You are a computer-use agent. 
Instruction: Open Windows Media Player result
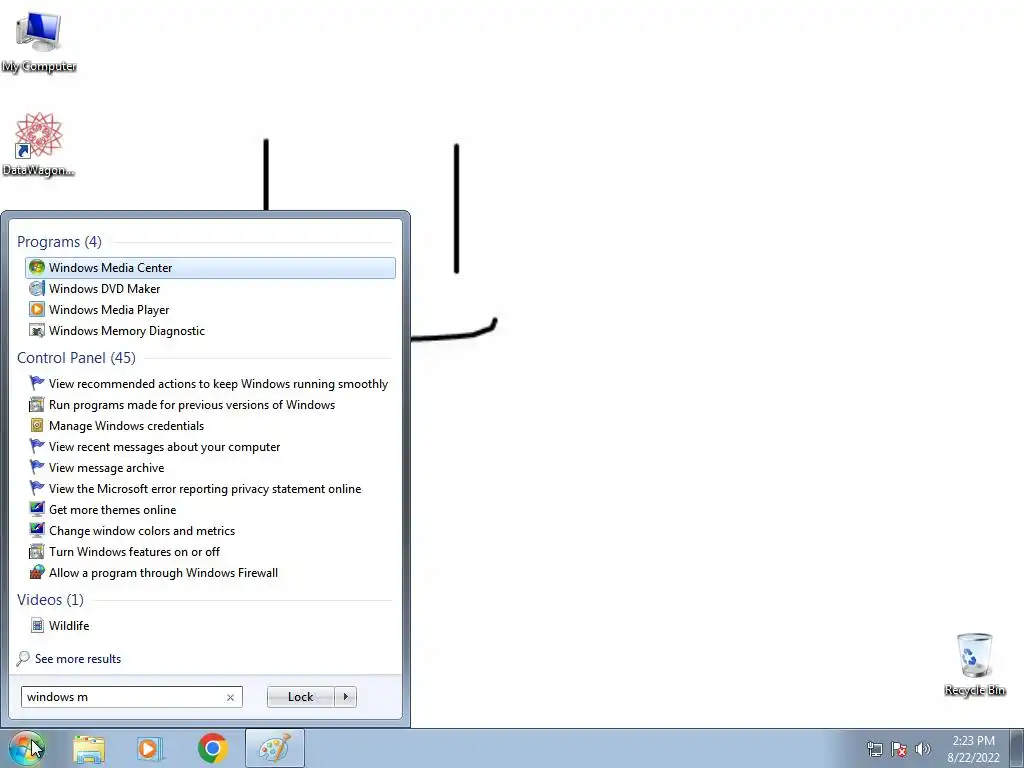click(x=210, y=310)
